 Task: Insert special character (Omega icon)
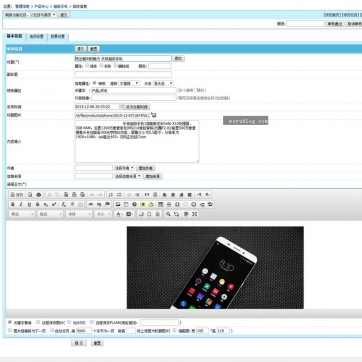click(x=177, y=204)
